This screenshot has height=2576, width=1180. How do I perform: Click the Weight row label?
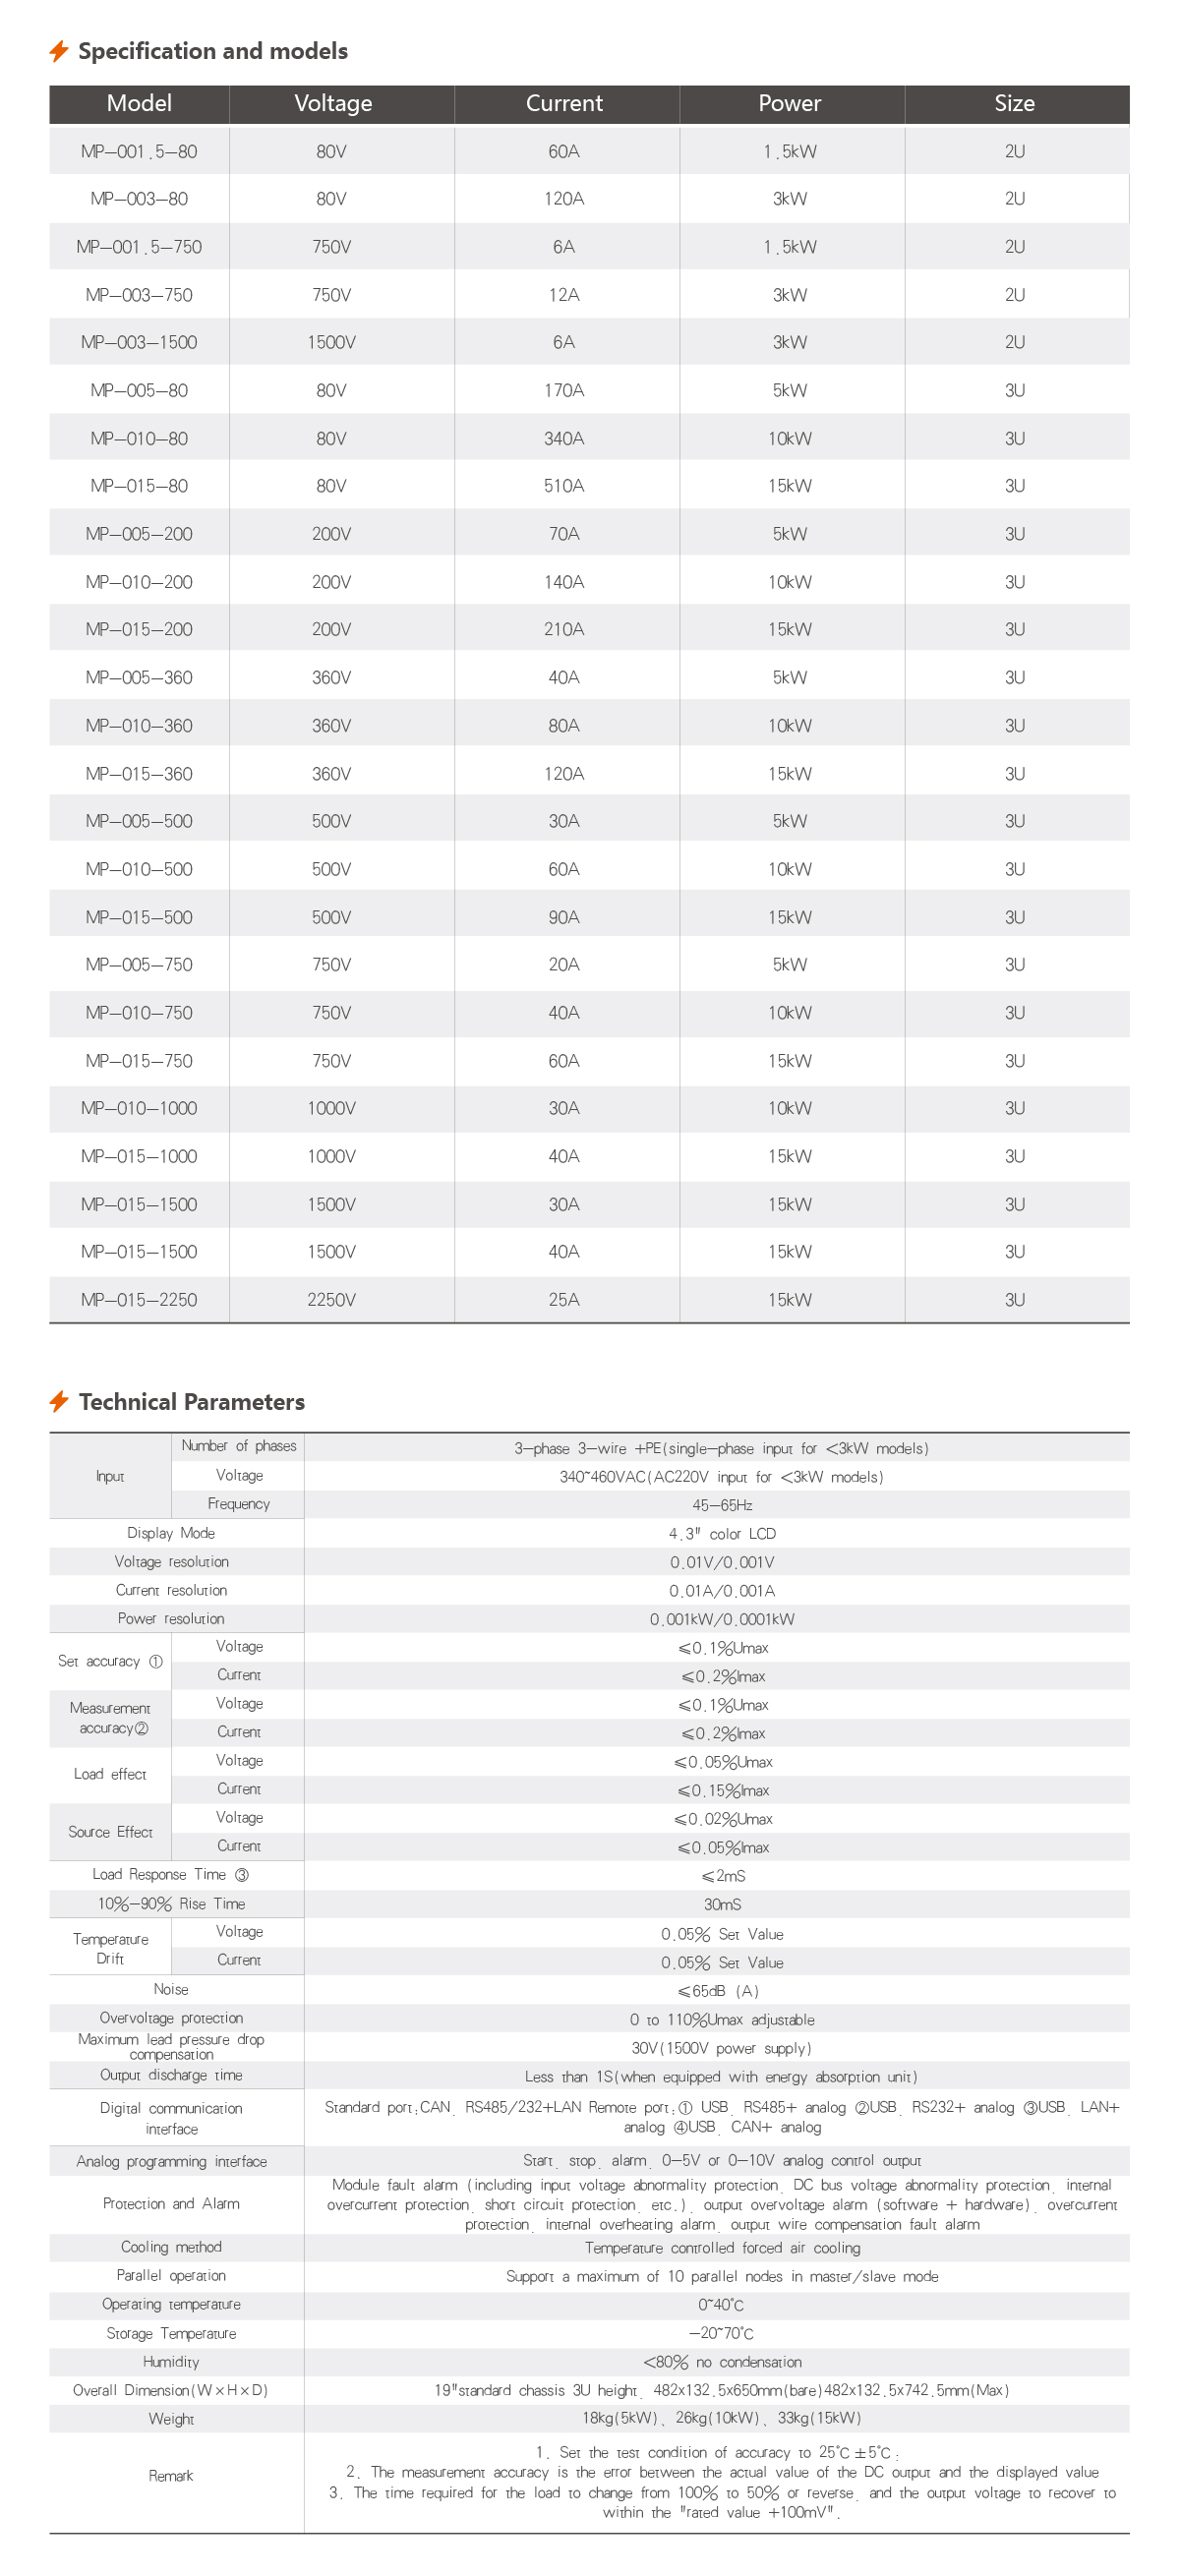point(171,2419)
